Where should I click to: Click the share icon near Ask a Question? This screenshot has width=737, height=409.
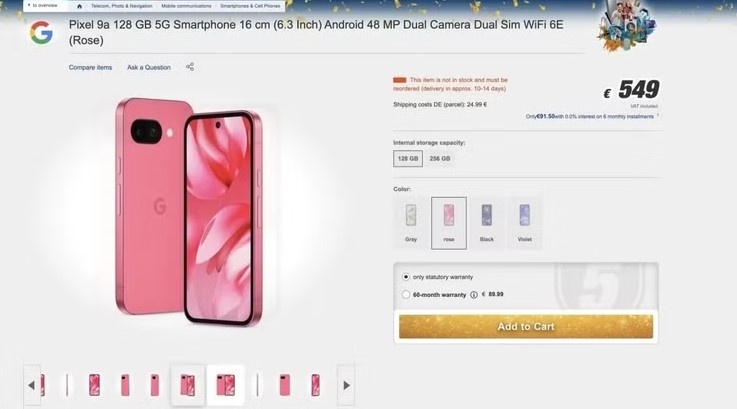click(190, 67)
